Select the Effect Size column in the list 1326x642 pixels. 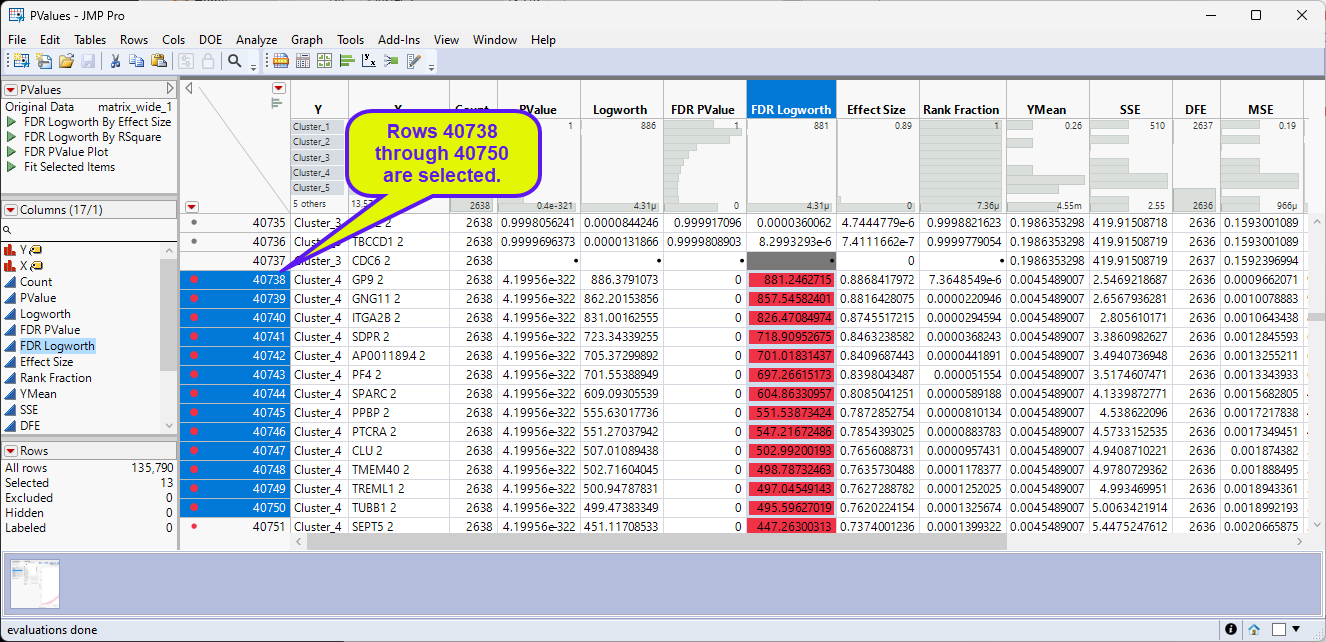pyautogui.click(x=46, y=362)
